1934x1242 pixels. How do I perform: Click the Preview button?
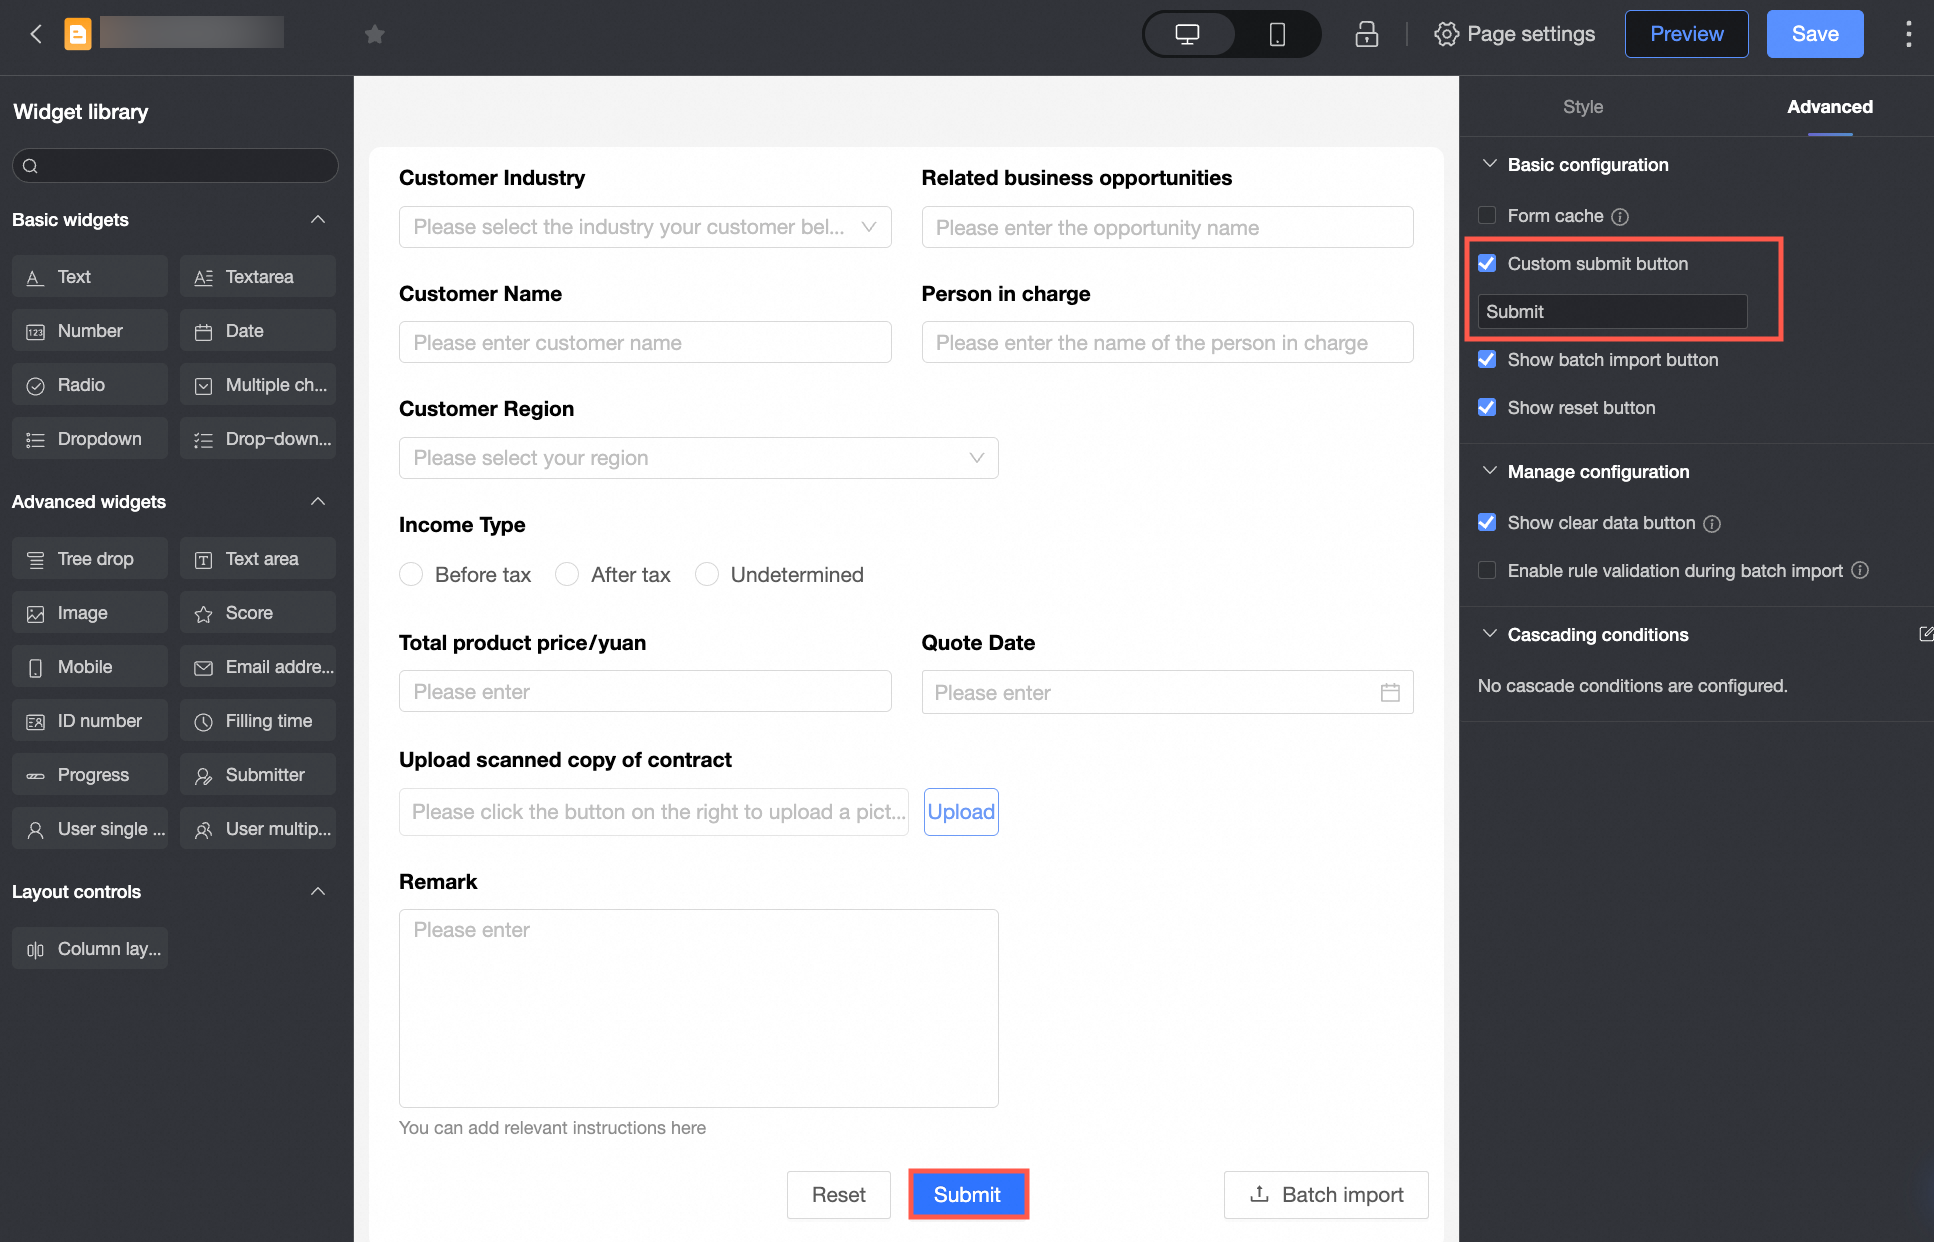pyautogui.click(x=1686, y=34)
